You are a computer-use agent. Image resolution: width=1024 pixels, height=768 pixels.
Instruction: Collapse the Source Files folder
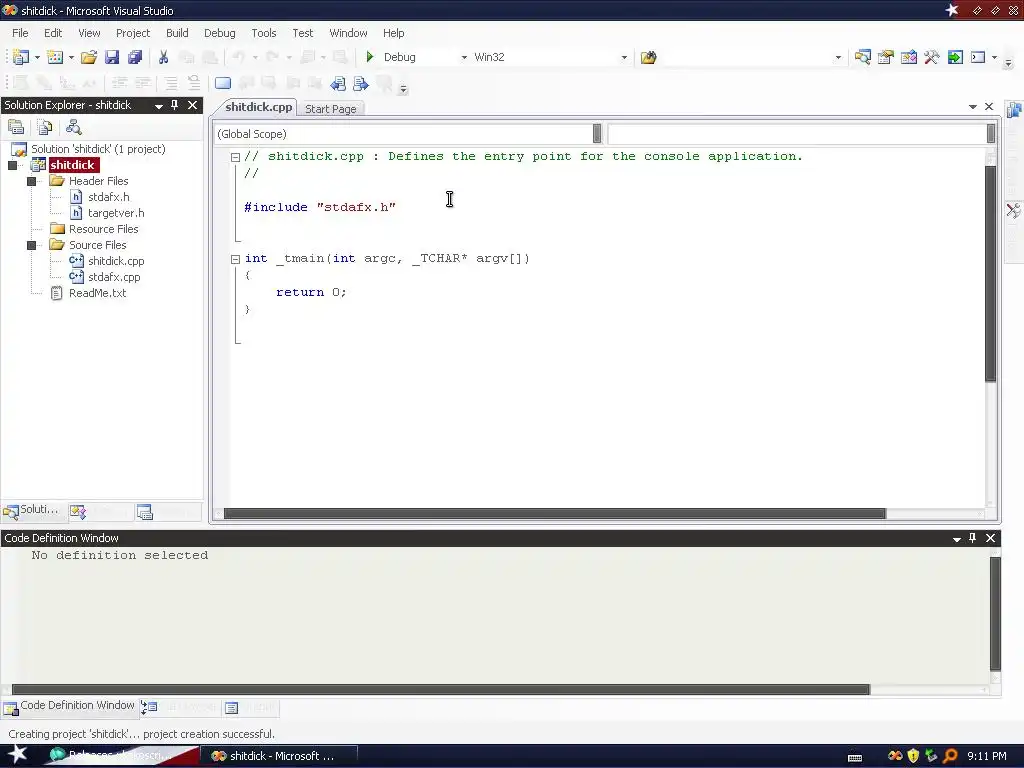coord(31,245)
